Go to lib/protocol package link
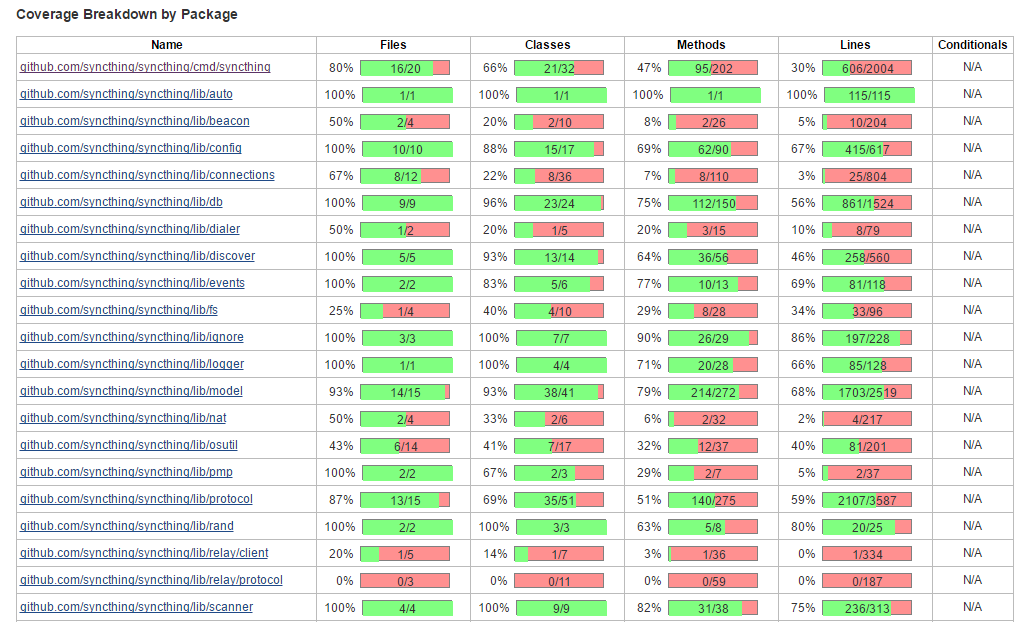Screen dimensions: 1022x622 pos(136,499)
